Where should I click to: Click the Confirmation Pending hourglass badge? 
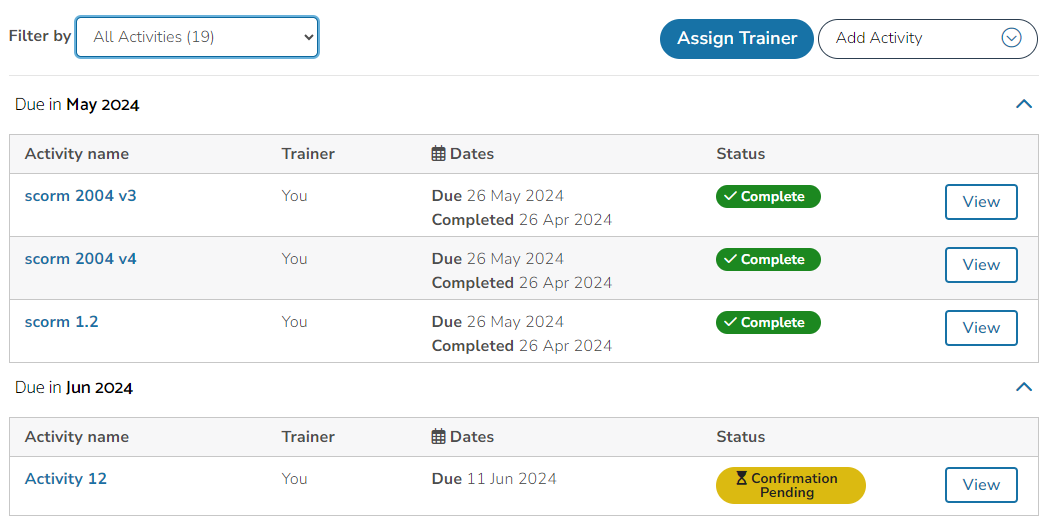pos(790,485)
